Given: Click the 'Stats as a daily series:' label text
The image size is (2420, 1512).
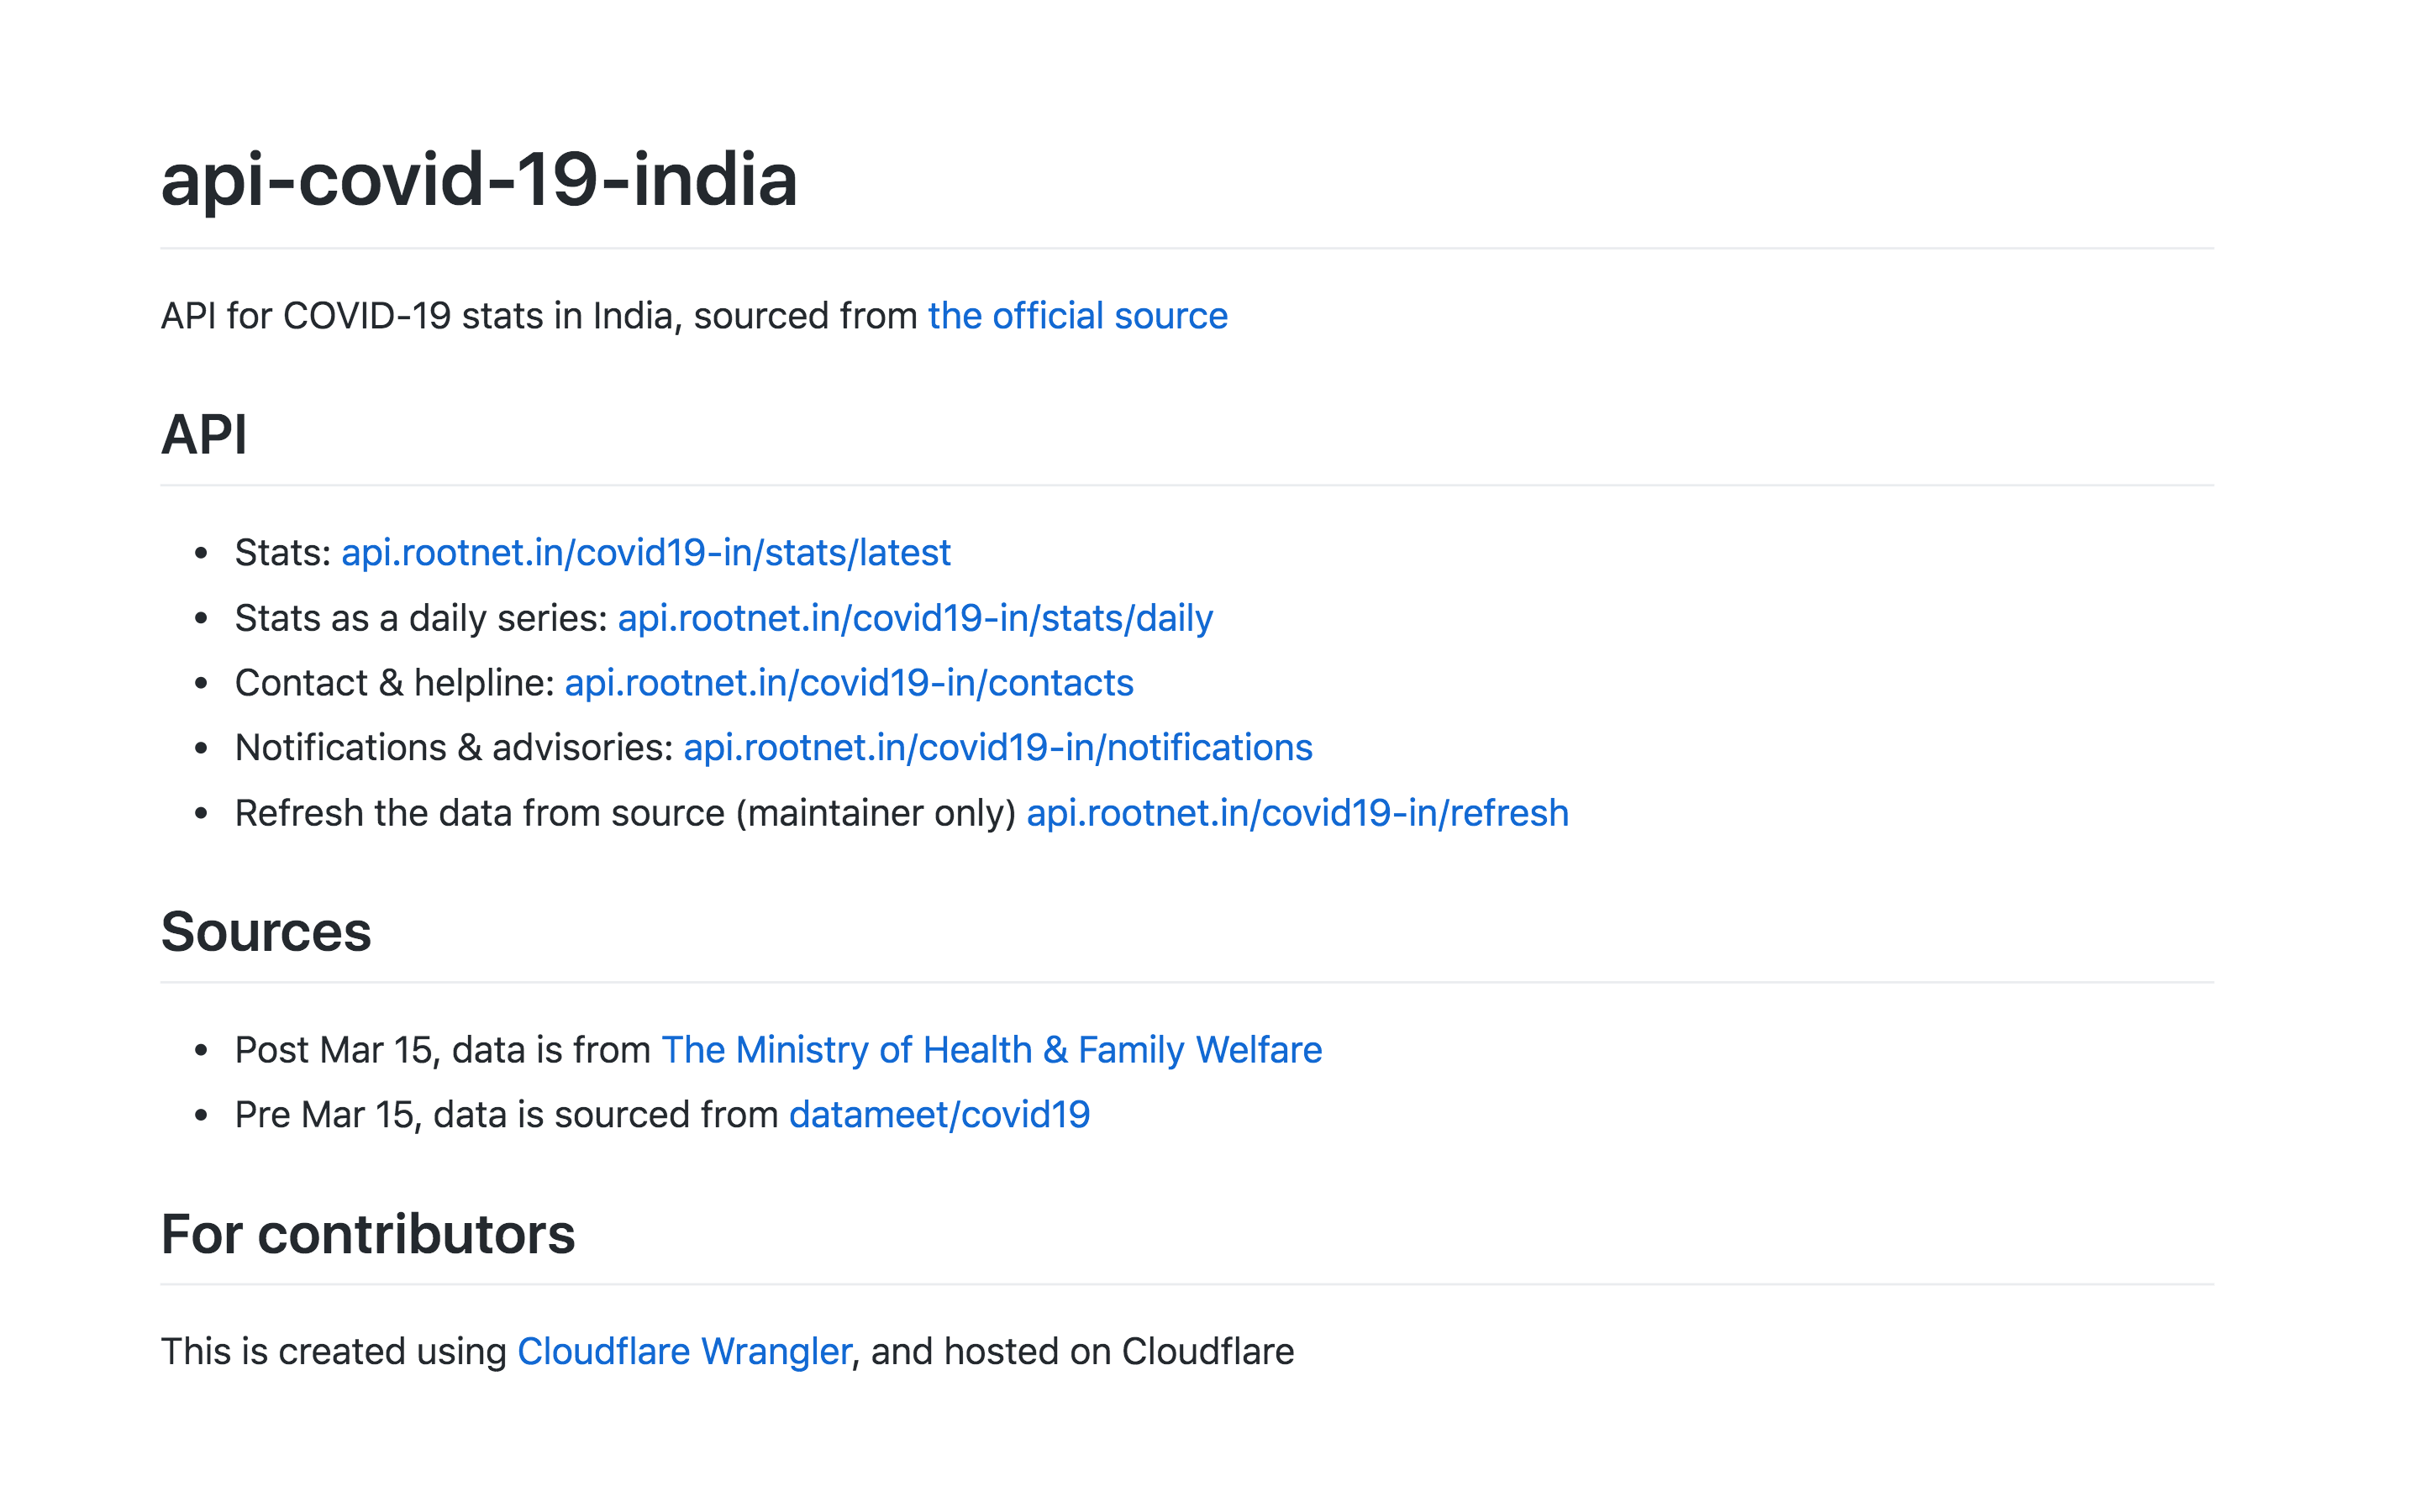Looking at the screenshot, I should pyautogui.click(x=421, y=618).
